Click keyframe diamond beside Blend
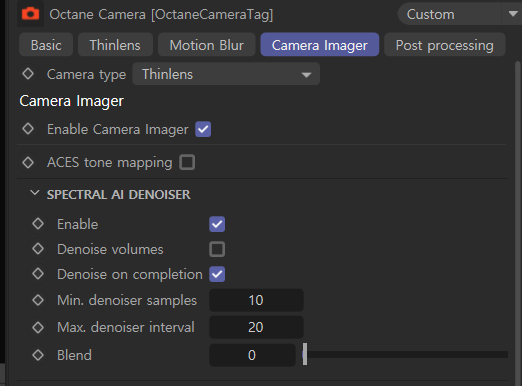 click(x=38, y=355)
